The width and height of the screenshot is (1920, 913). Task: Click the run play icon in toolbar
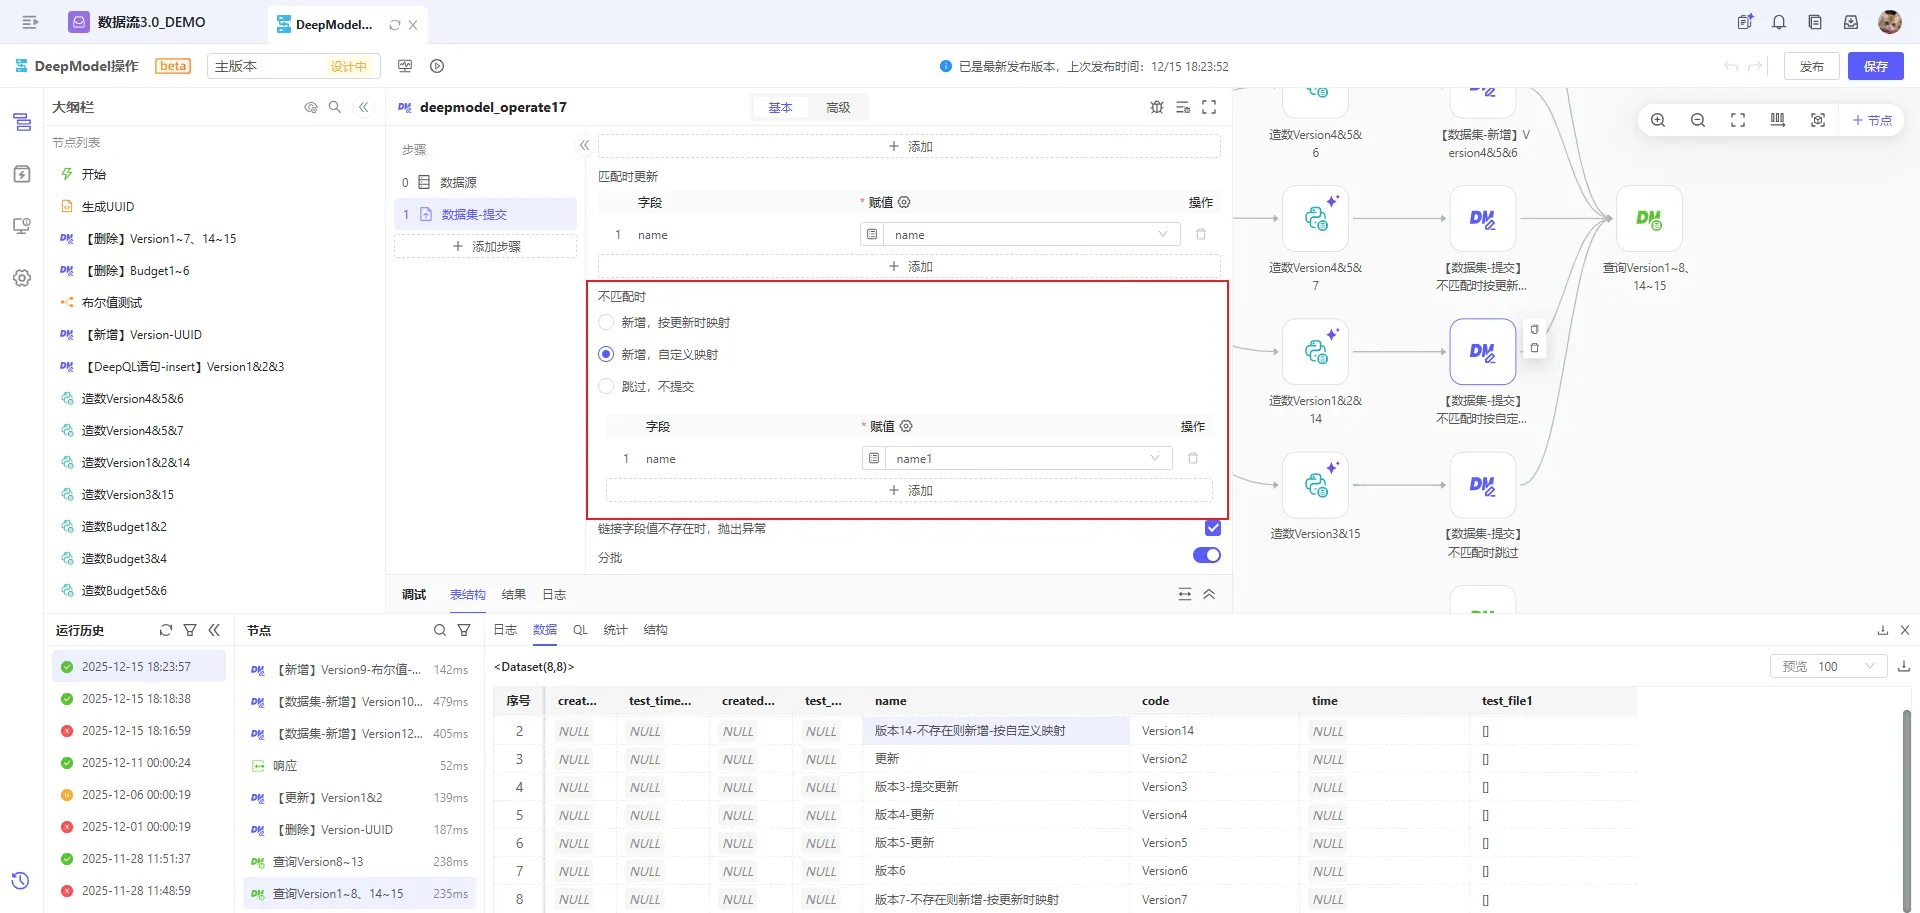[x=437, y=66]
